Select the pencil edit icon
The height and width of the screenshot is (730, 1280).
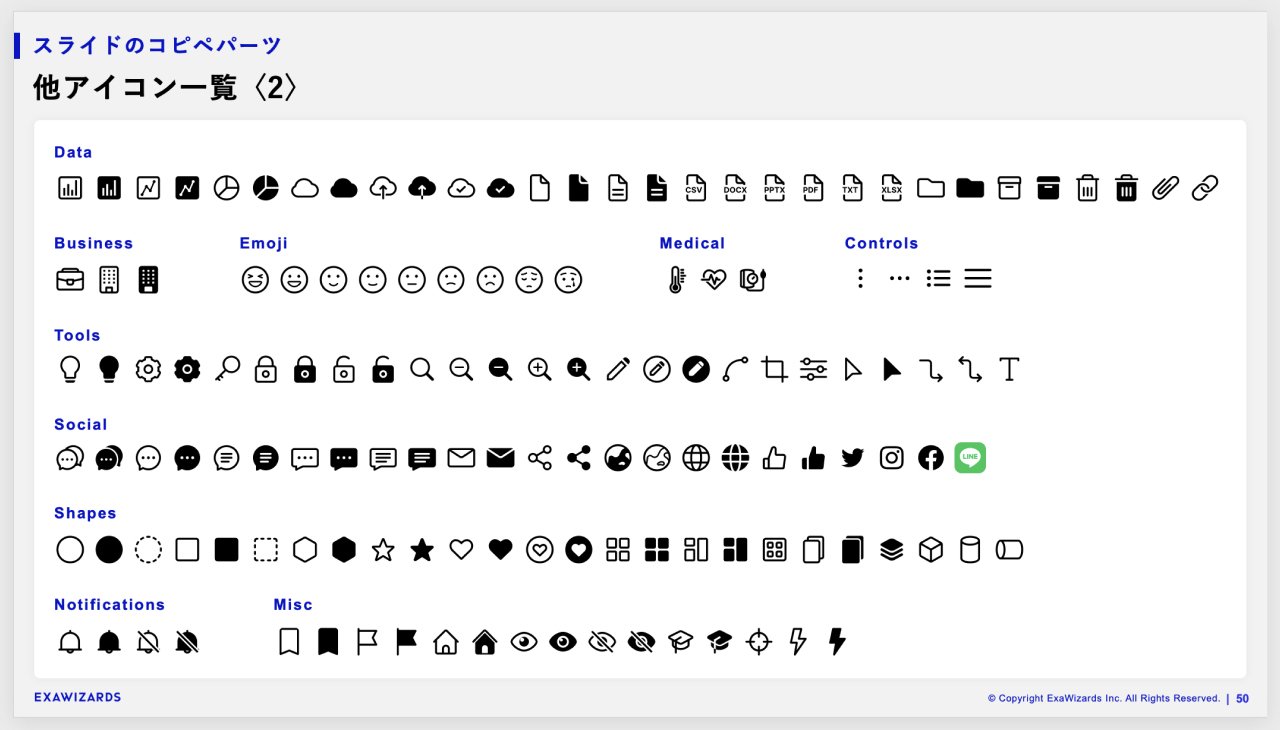617,369
